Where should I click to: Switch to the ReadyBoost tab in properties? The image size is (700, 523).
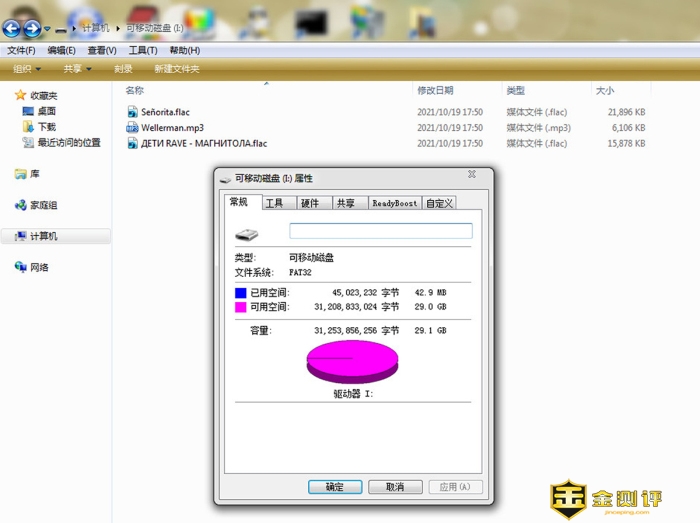pos(394,203)
